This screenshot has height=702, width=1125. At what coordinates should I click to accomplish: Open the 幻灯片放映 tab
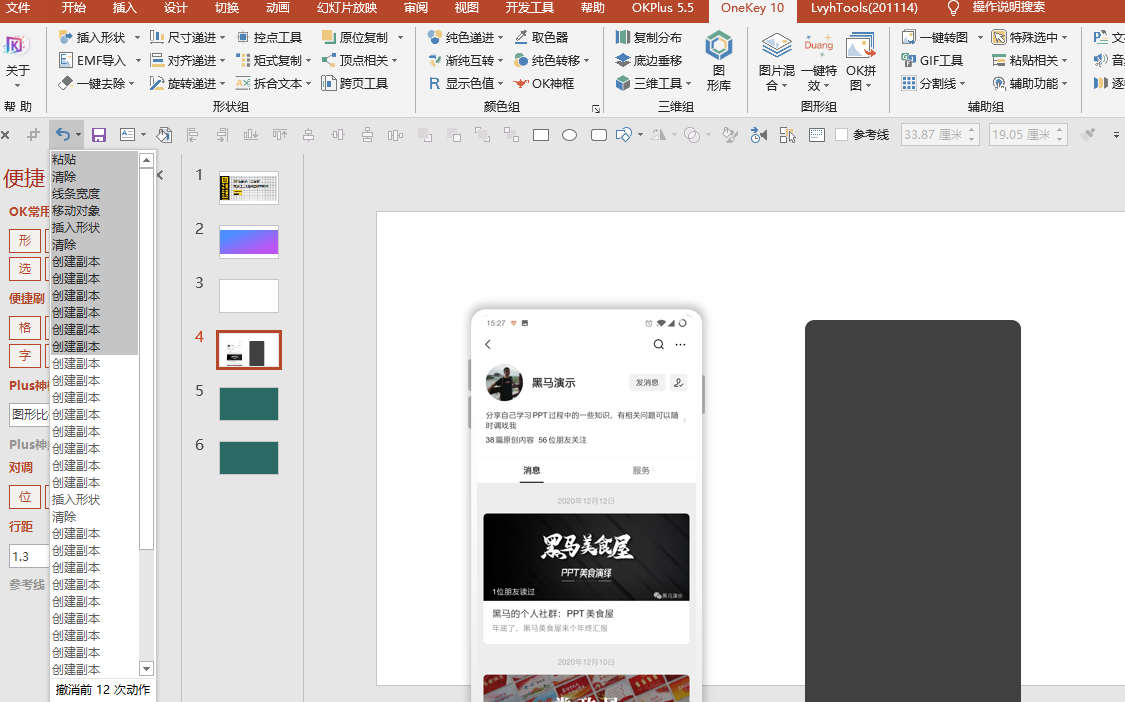[x=347, y=8]
